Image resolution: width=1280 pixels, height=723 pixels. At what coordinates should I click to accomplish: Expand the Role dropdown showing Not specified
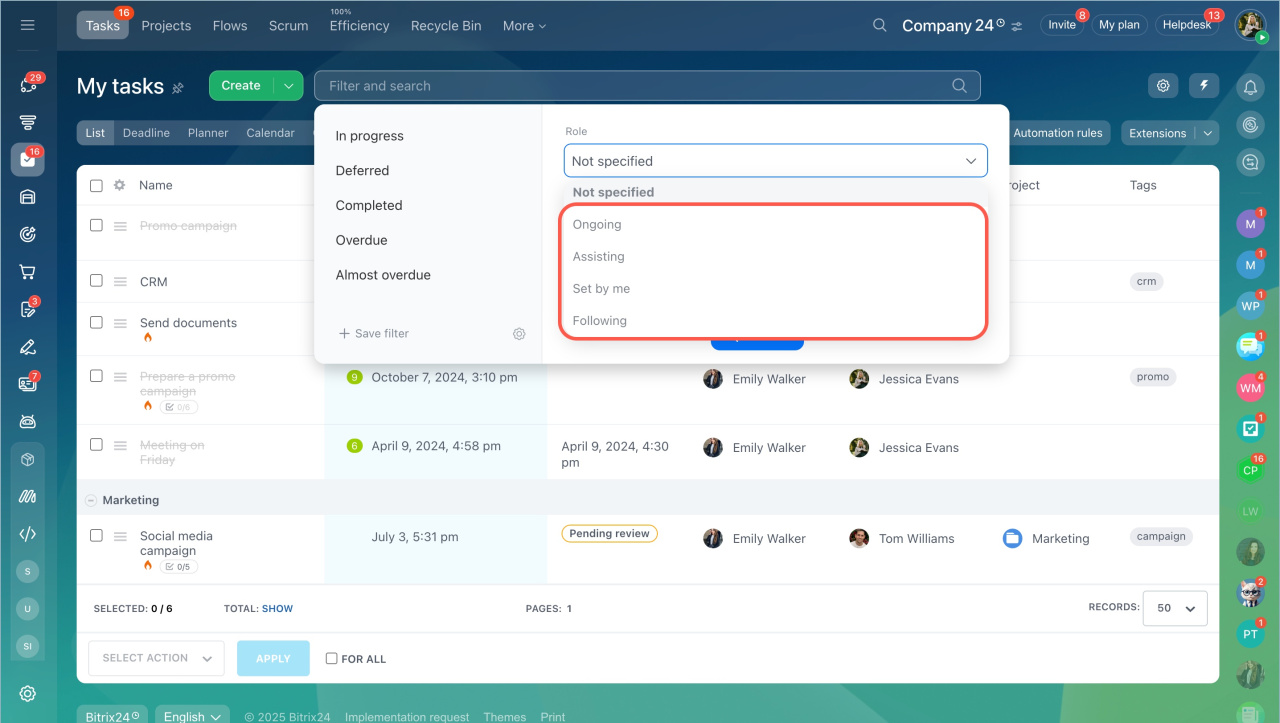[x=775, y=161]
